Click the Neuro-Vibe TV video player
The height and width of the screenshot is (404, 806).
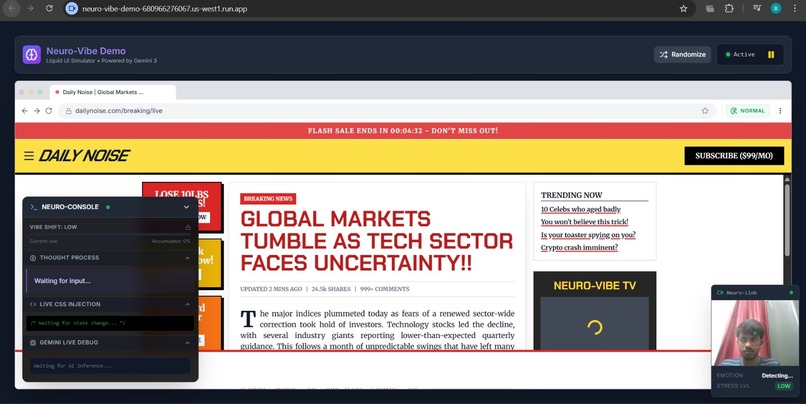point(595,324)
